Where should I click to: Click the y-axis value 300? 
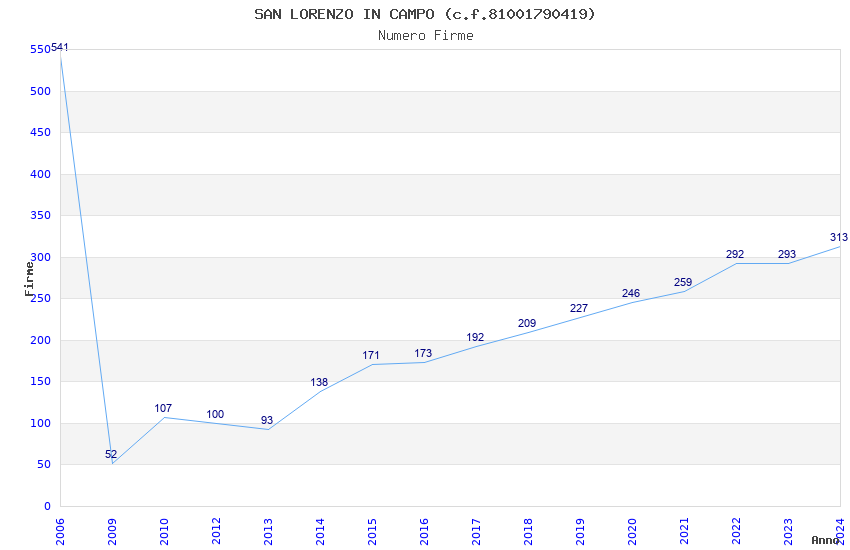(40, 257)
